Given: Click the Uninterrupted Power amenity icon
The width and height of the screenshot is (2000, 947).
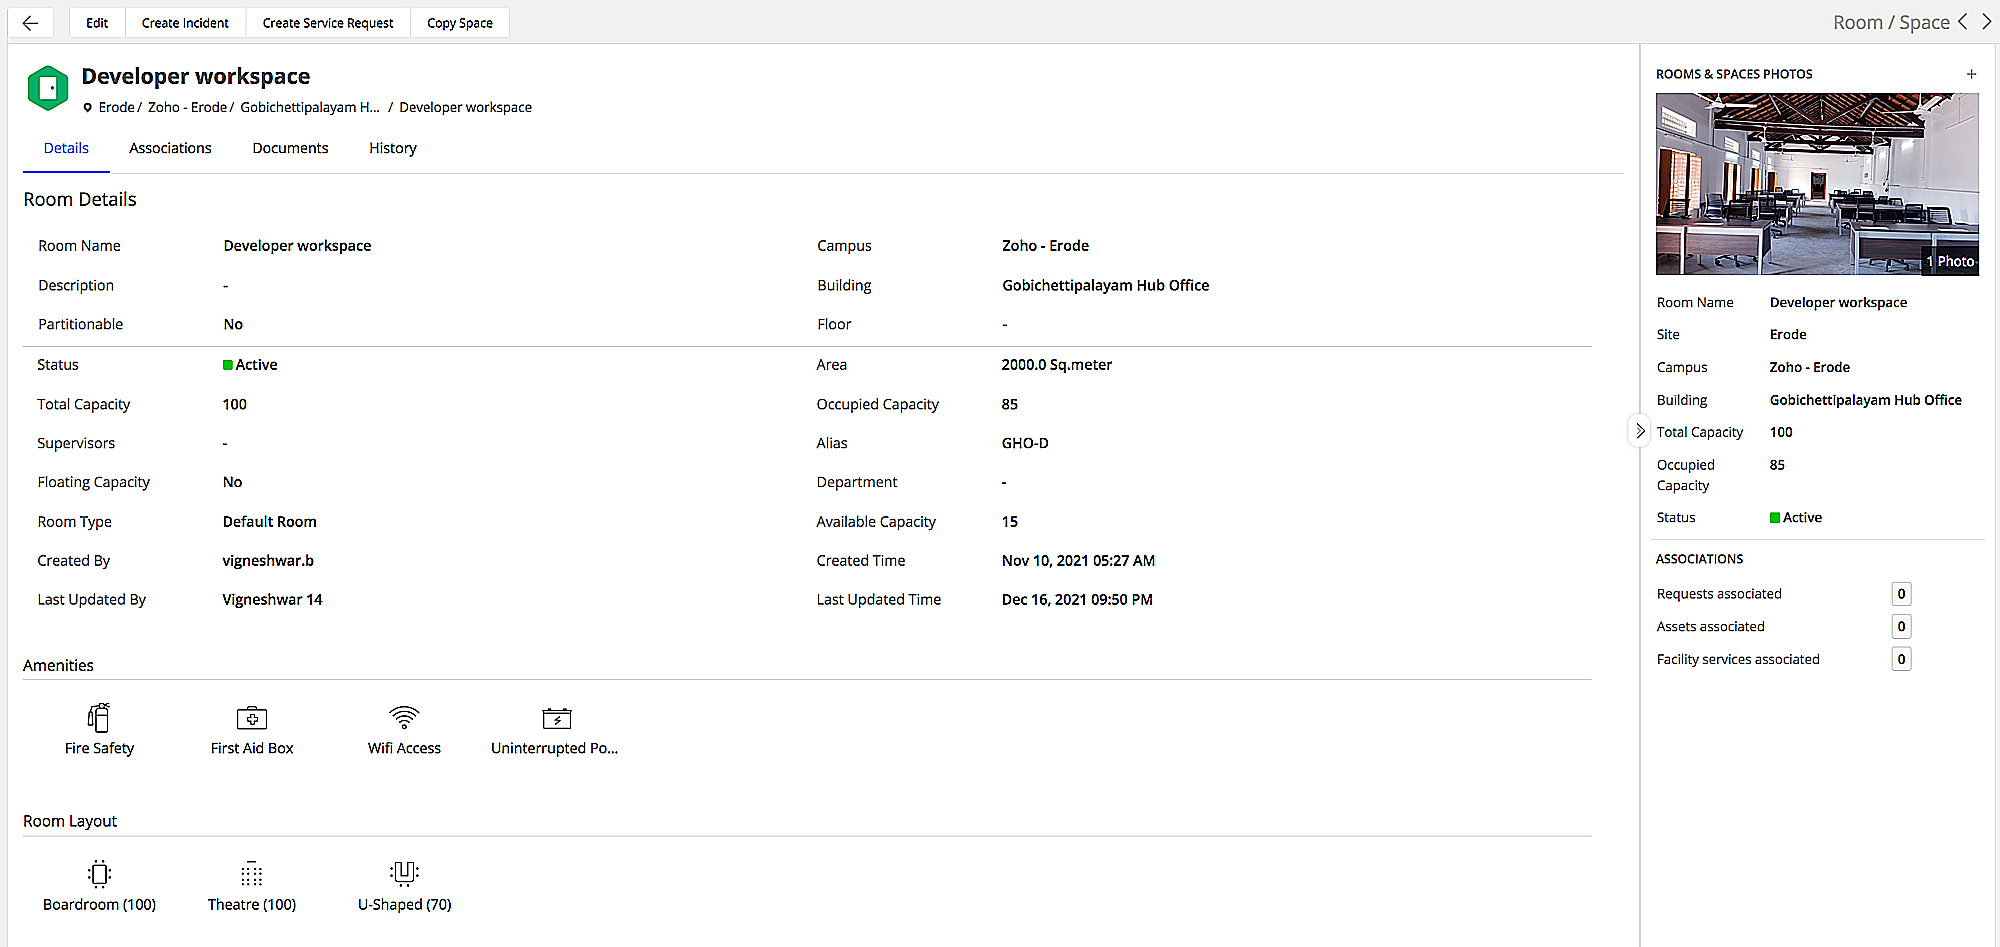Looking at the screenshot, I should pos(556,718).
